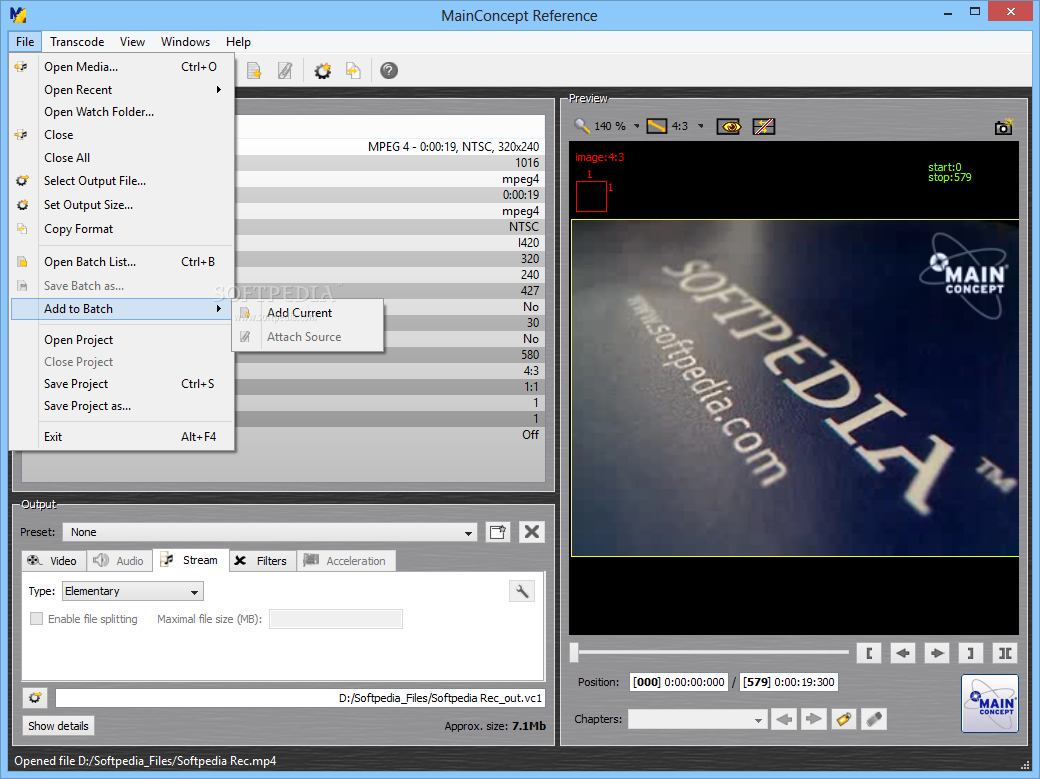Select Open Watch Folder... menu entry
The width and height of the screenshot is (1040, 779).
tap(122, 112)
